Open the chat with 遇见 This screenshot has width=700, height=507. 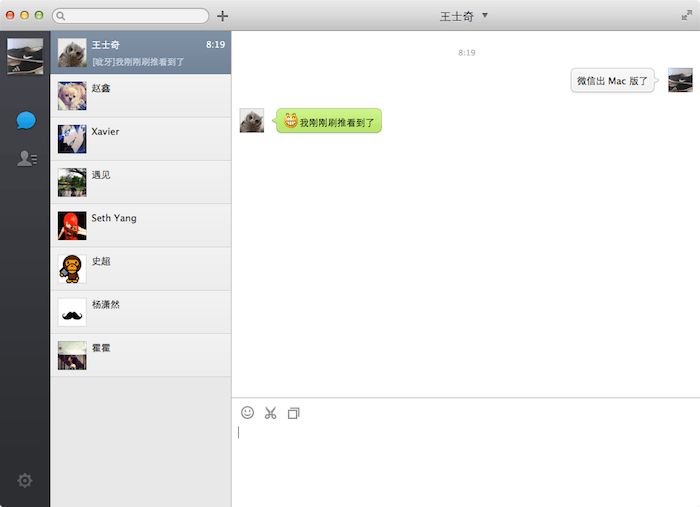click(x=141, y=183)
